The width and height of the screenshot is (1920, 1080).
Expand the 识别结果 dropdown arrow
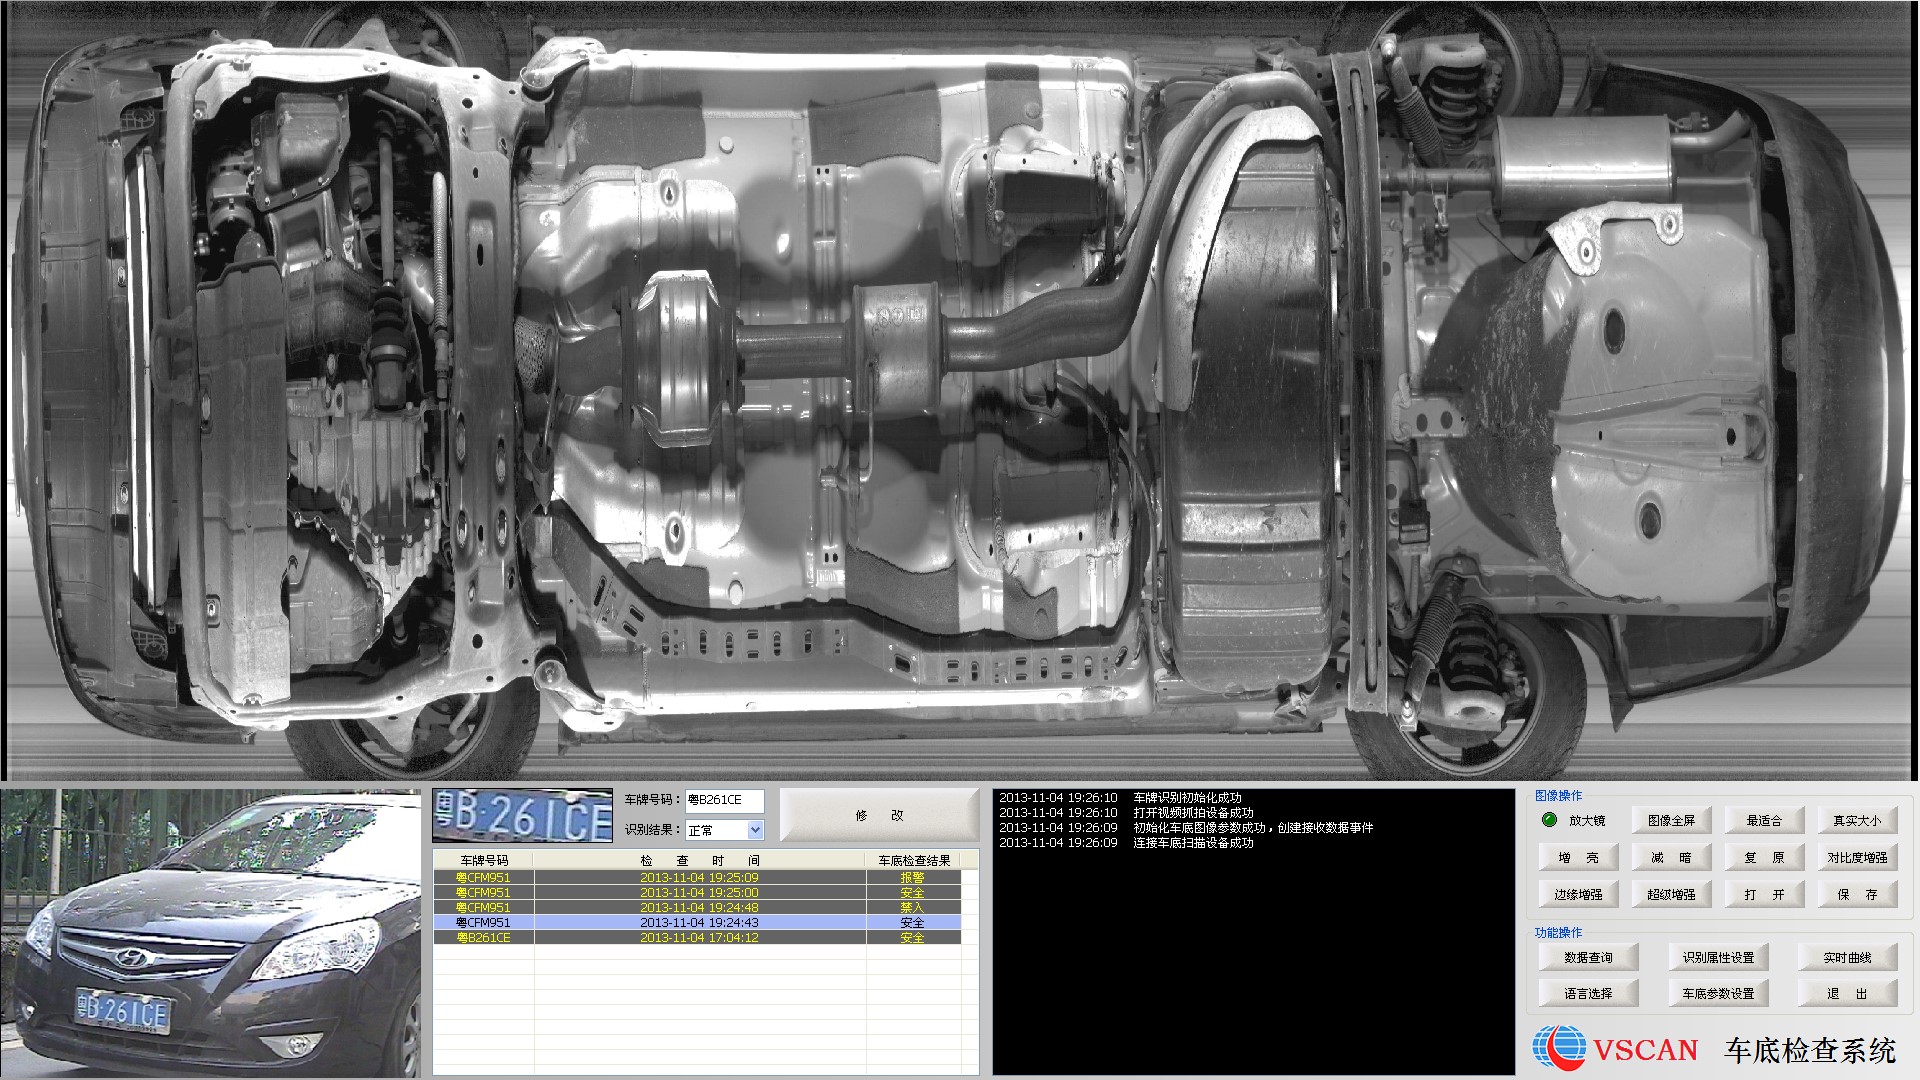click(755, 830)
